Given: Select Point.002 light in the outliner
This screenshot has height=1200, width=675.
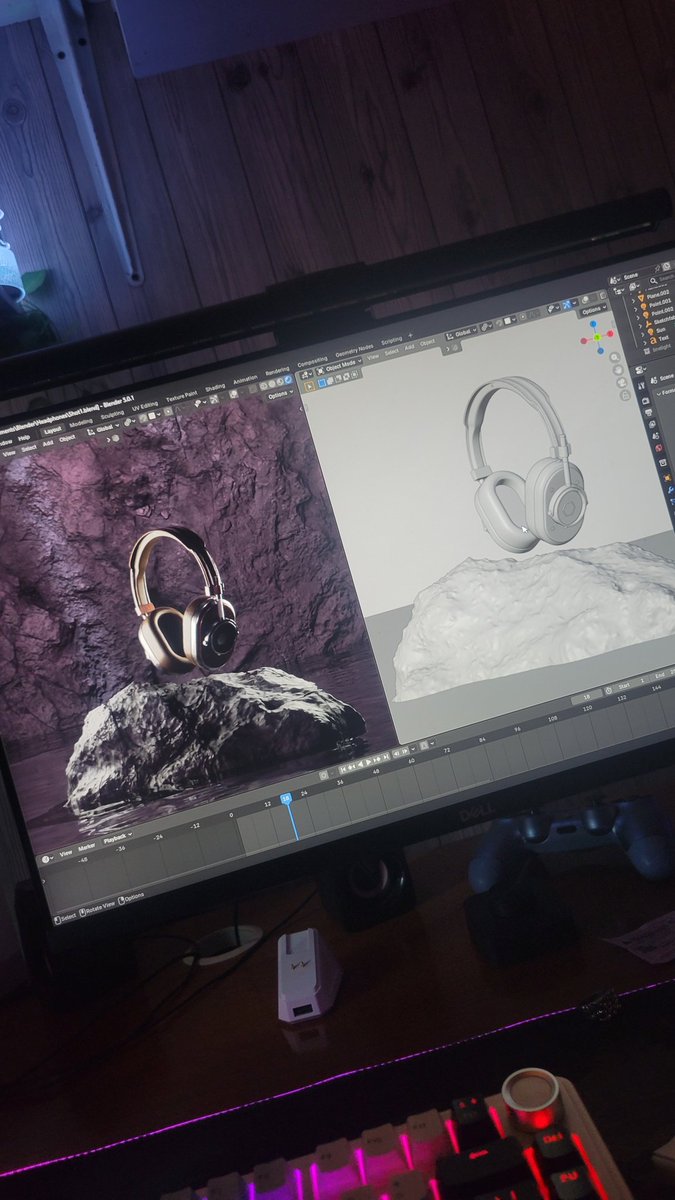Looking at the screenshot, I should pyautogui.click(x=661, y=310).
